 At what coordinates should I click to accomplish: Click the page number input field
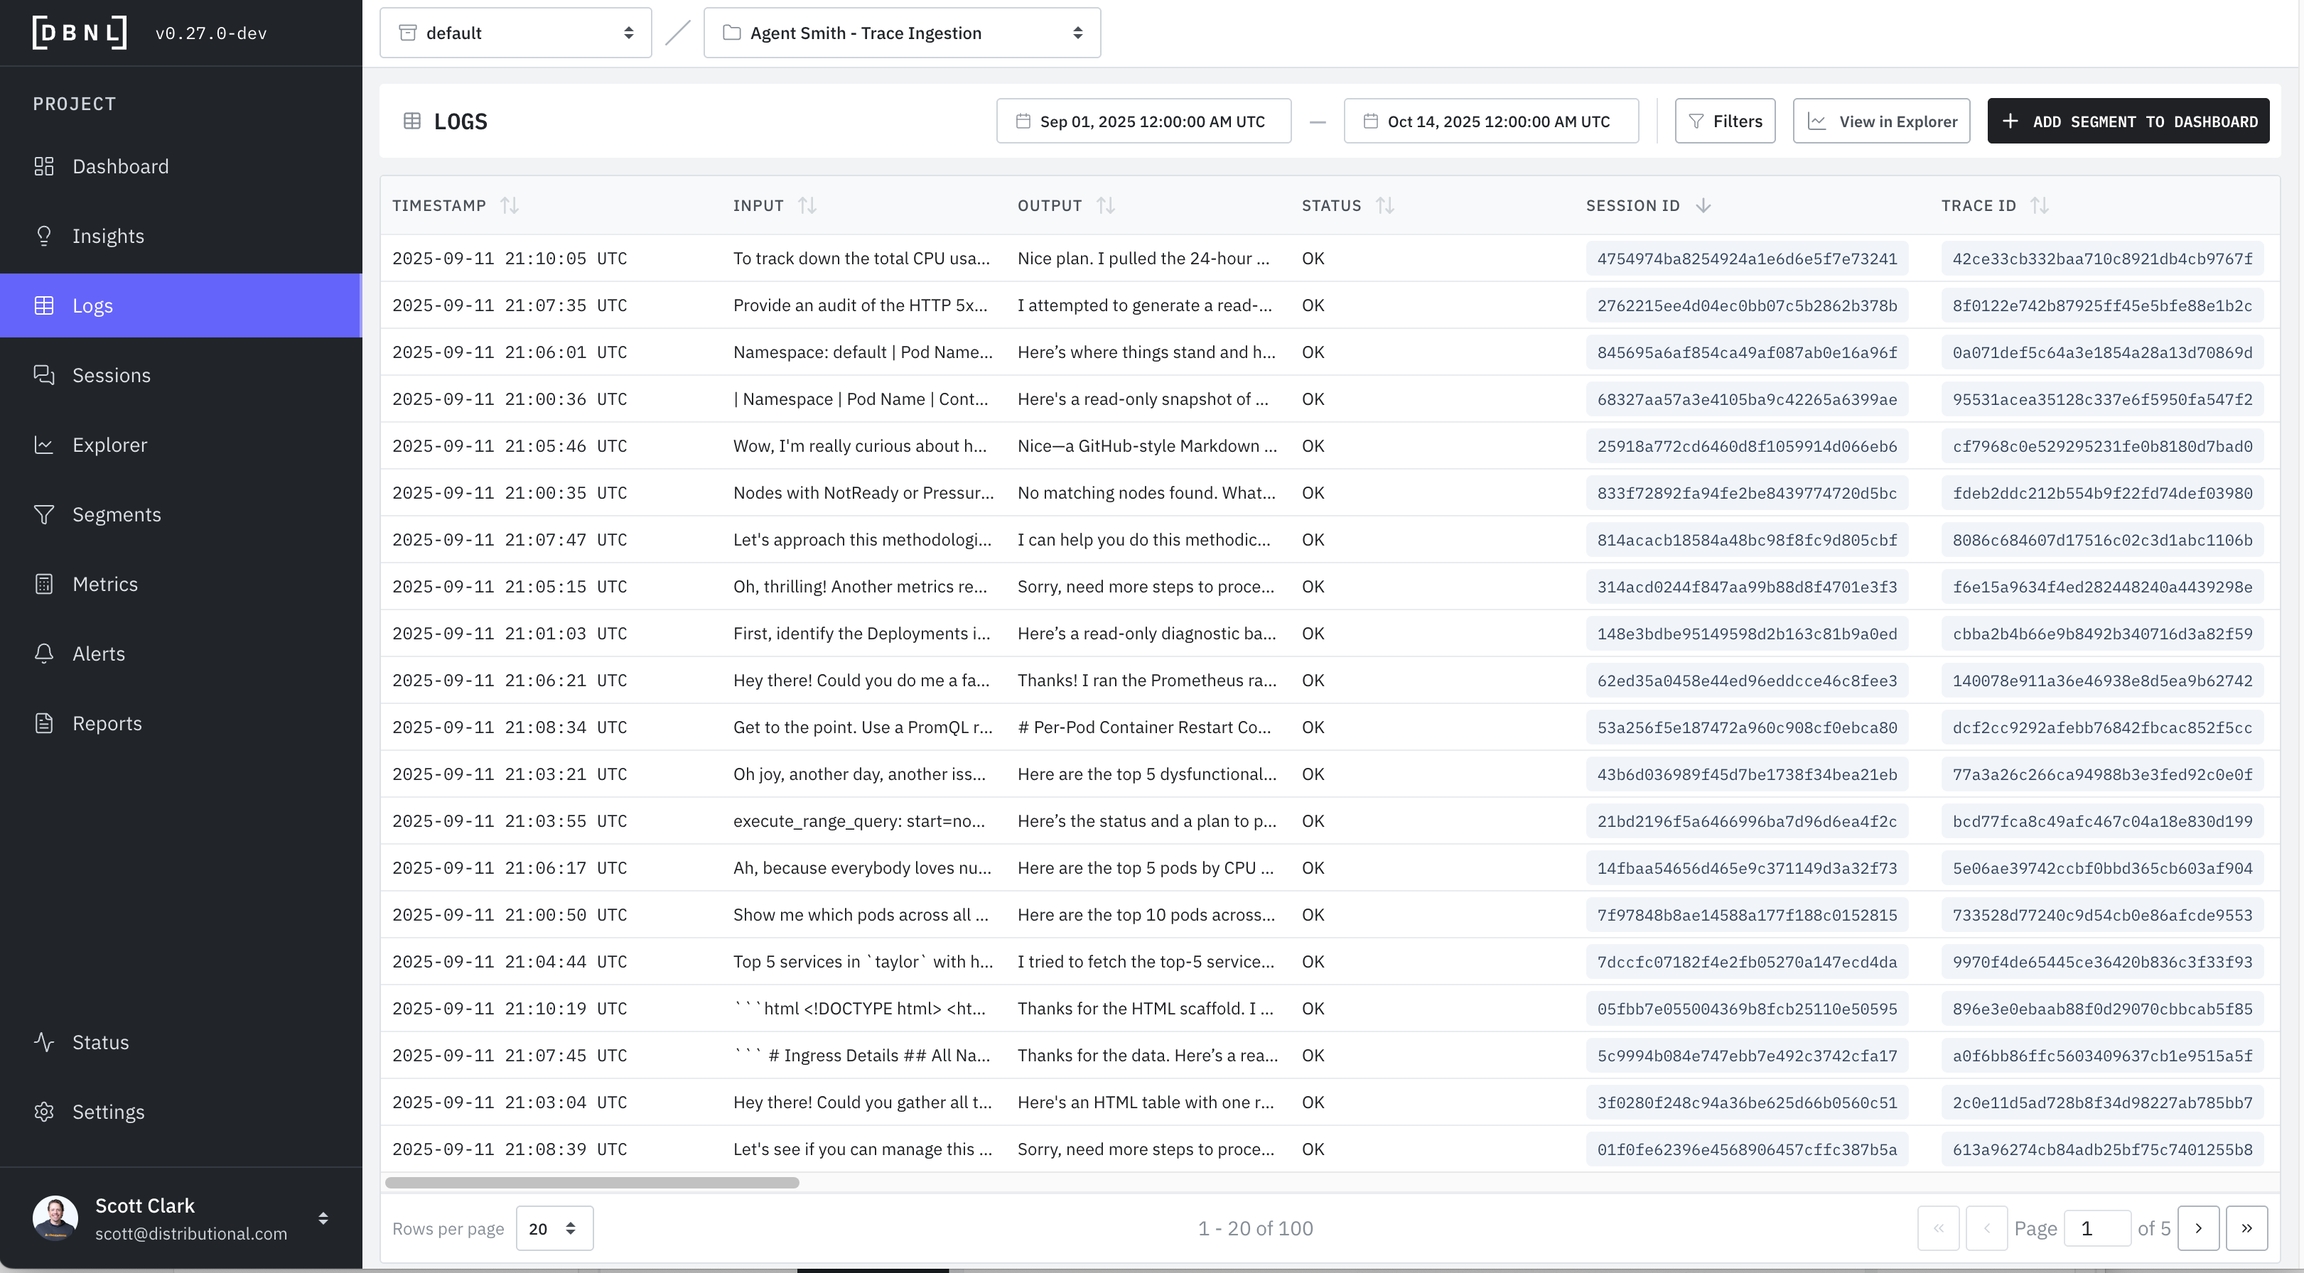tap(2096, 1228)
